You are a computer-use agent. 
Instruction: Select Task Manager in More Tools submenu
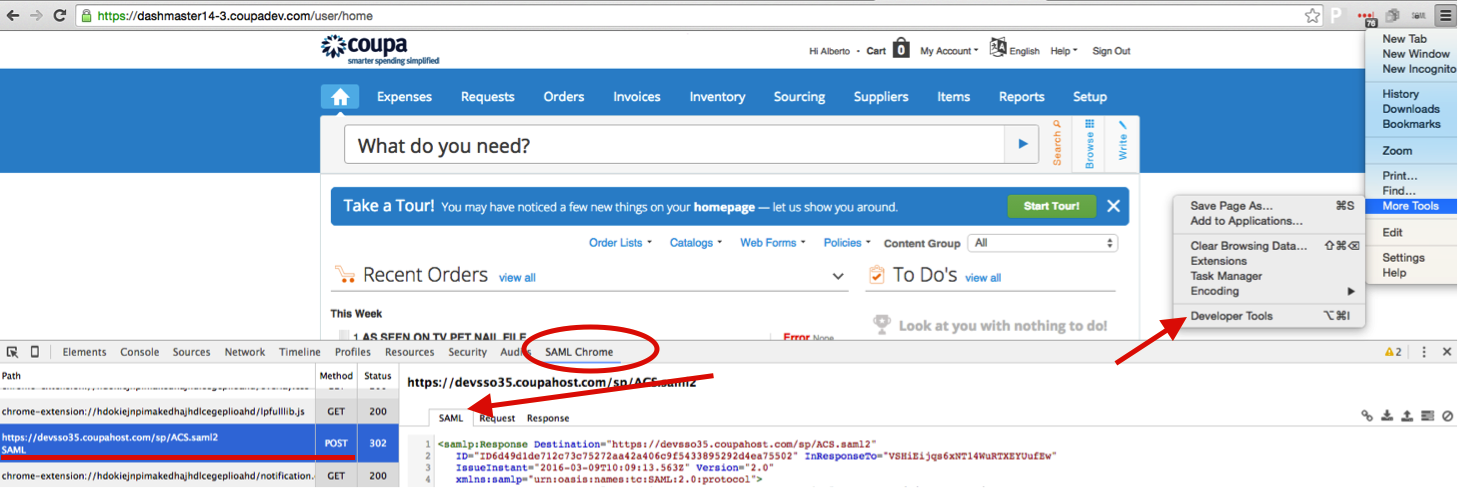[x=1270, y=276]
